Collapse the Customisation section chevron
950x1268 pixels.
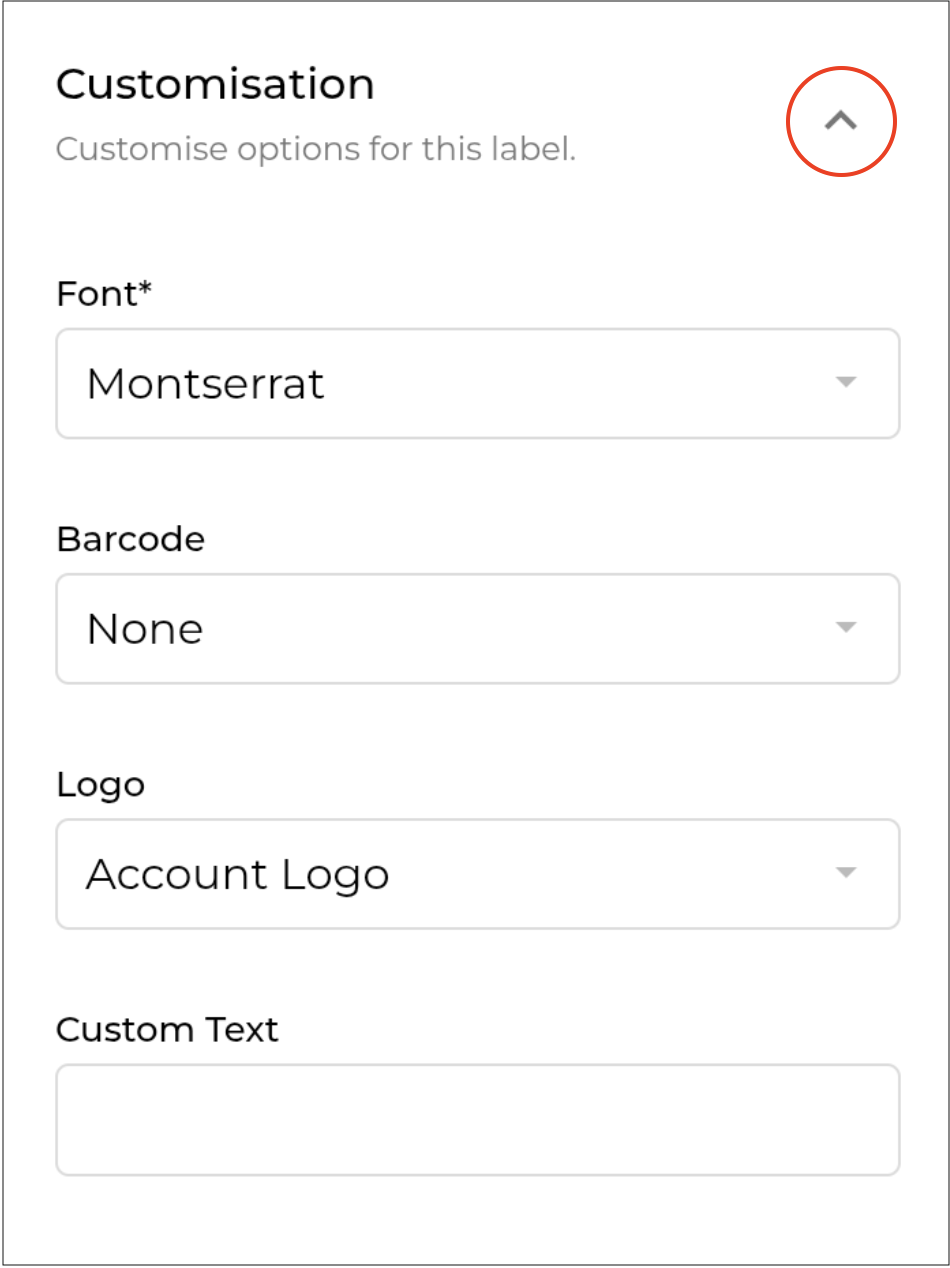(841, 121)
